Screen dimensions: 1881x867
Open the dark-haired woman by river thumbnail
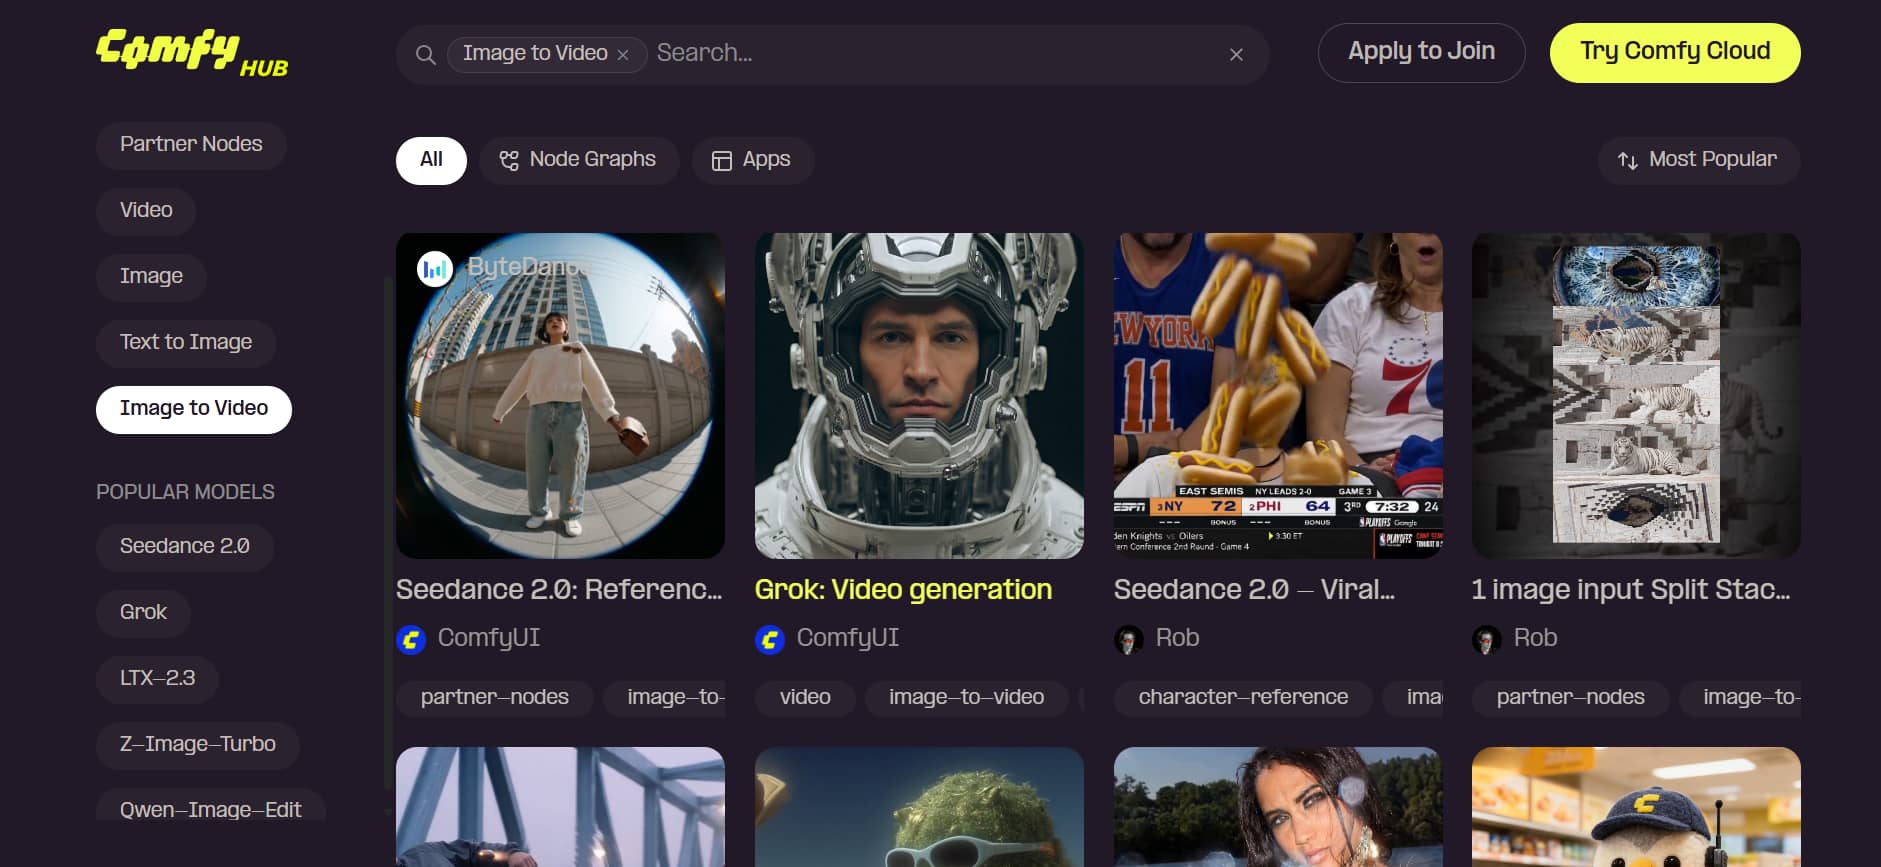point(1278,807)
